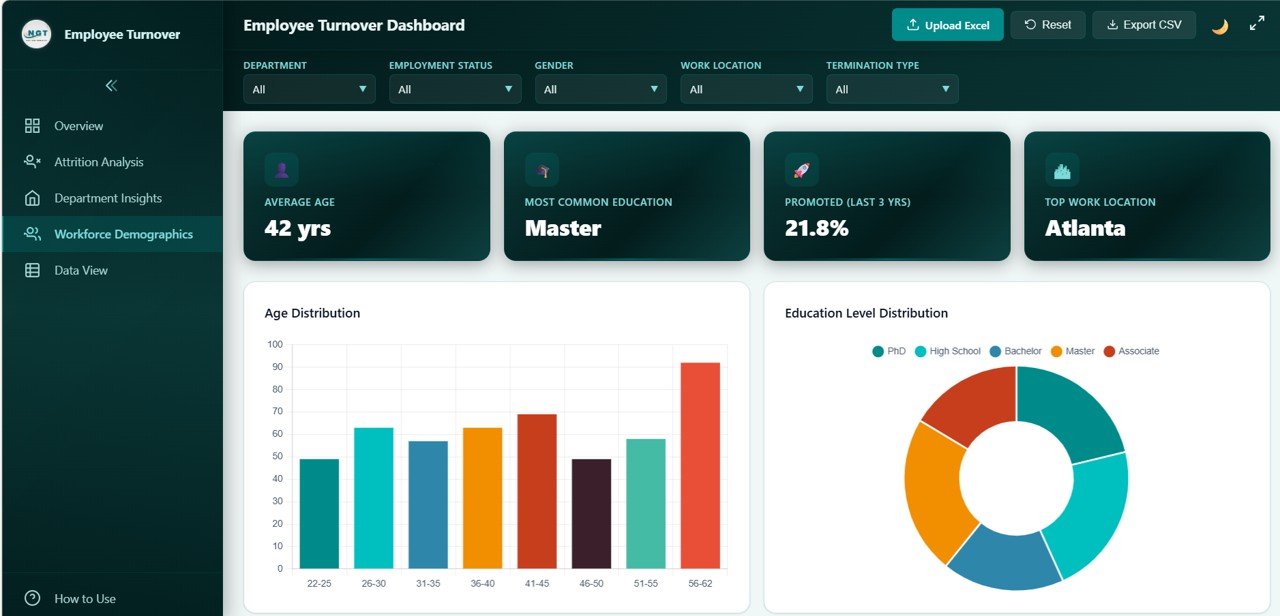Hide the PhD series via its legend entry
Image resolution: width=1280 pixels, height=616 pixels.
click(887, 351)
